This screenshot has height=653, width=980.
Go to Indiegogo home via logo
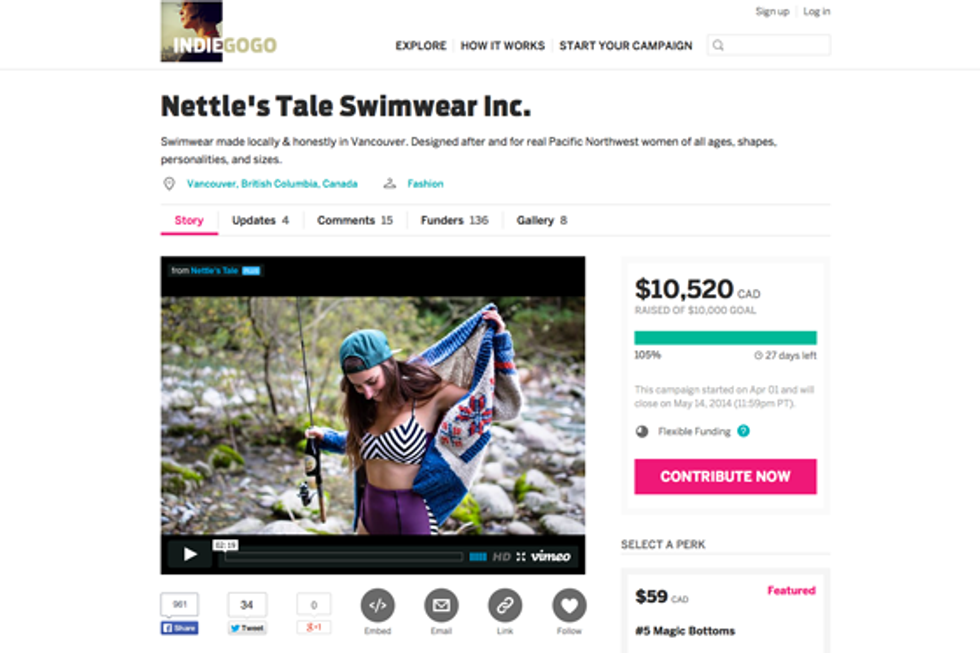pos(219,33)
